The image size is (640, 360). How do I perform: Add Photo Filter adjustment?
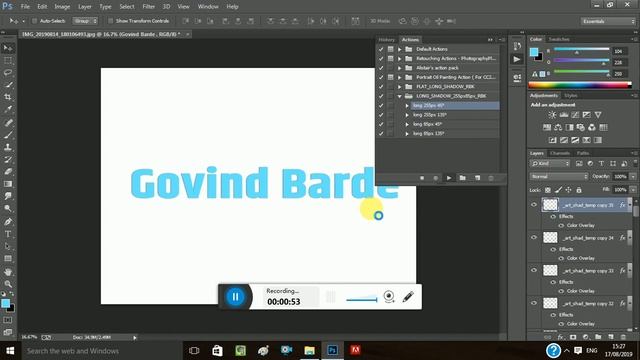580,127
